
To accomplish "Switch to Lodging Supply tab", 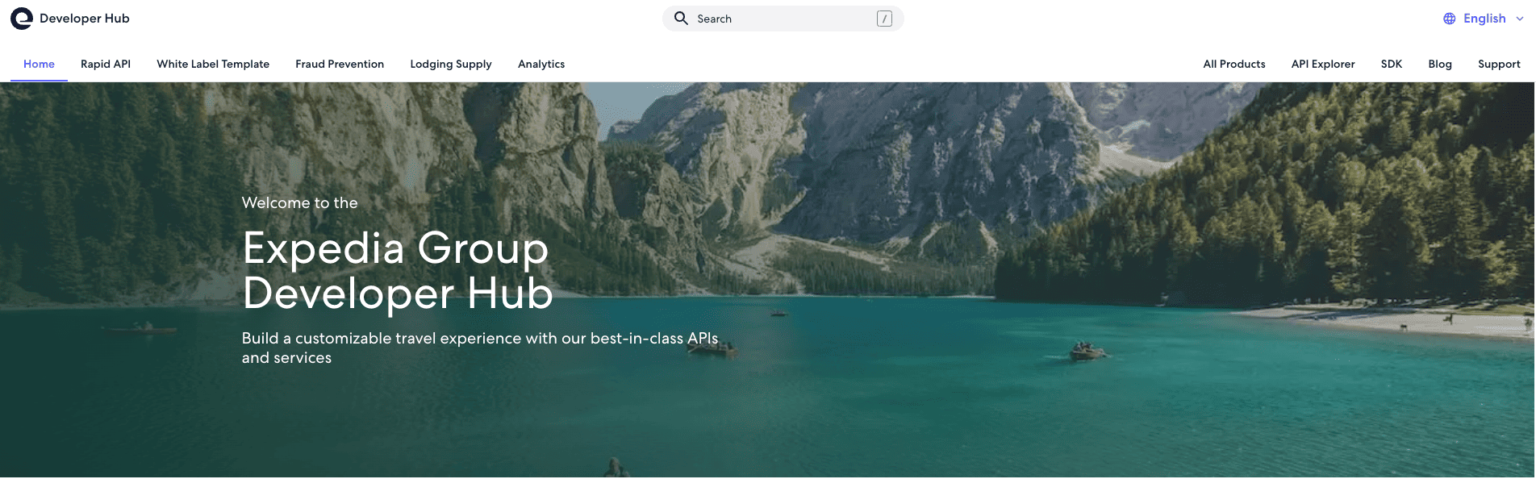I will [451, 64].
